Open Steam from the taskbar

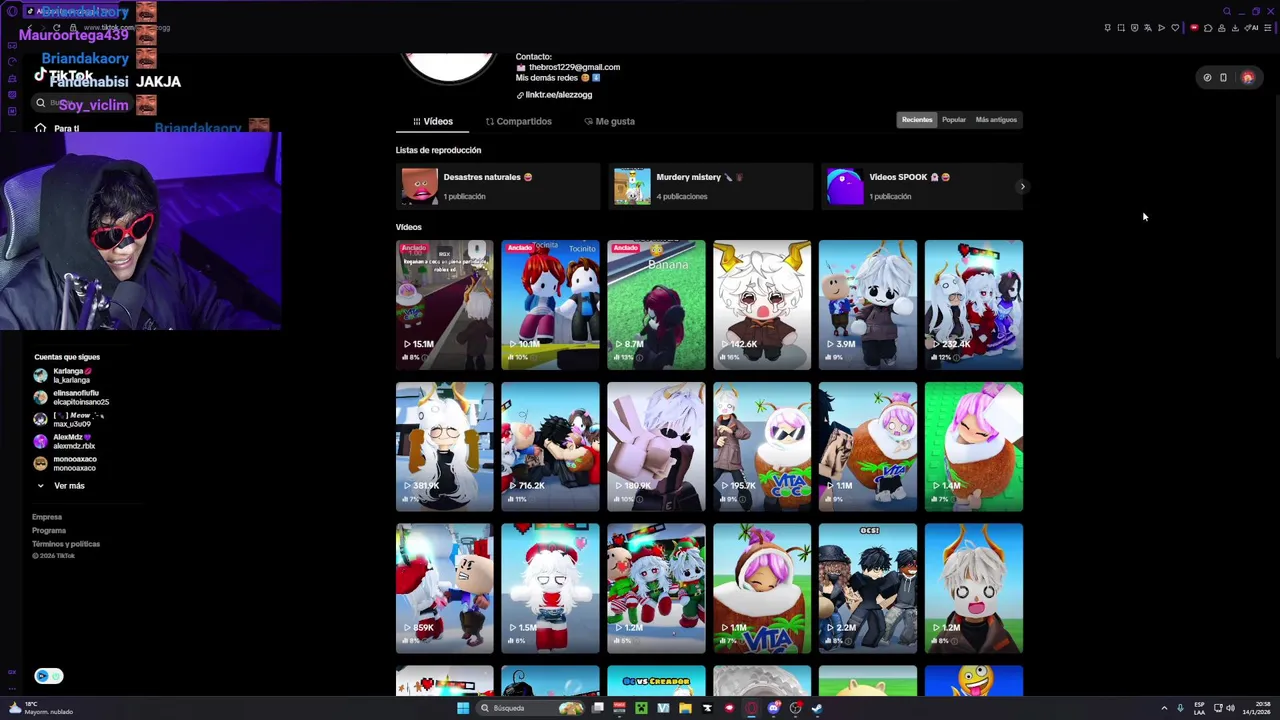817,708
